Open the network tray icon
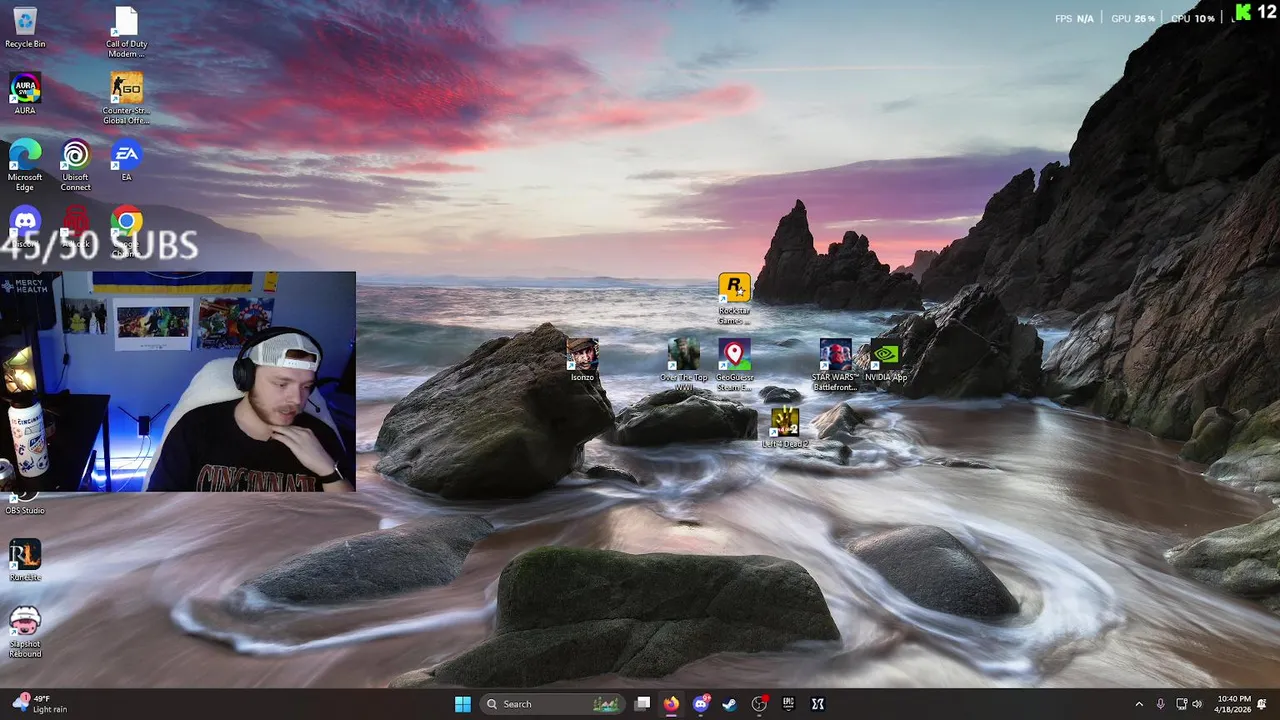Image resolution: width=1280 pixels, height=720 pixels. [x=1181, y=704]
